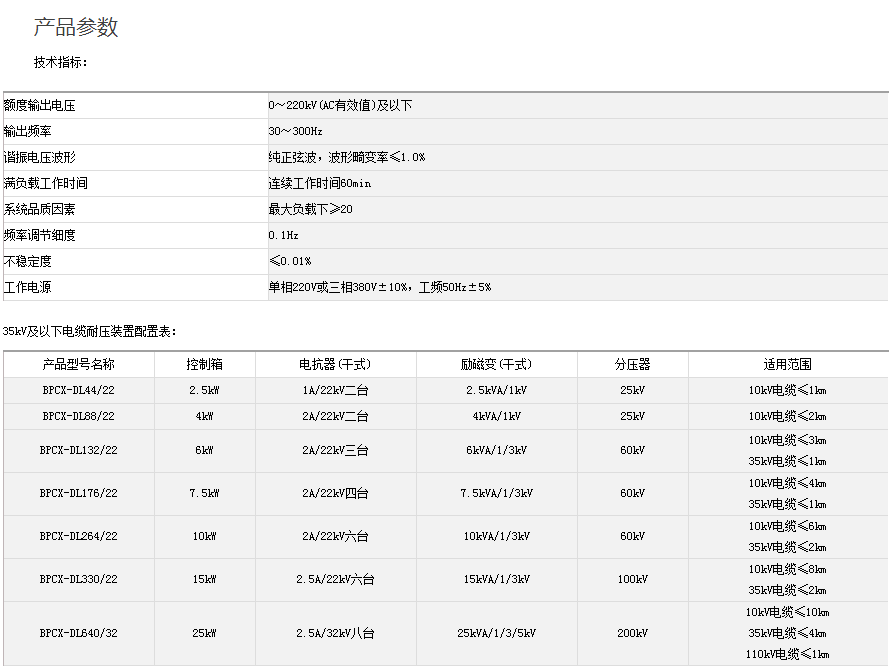Select the 110kV电缆≤1km range entry
891x668 pixels.
pos(787,654)
